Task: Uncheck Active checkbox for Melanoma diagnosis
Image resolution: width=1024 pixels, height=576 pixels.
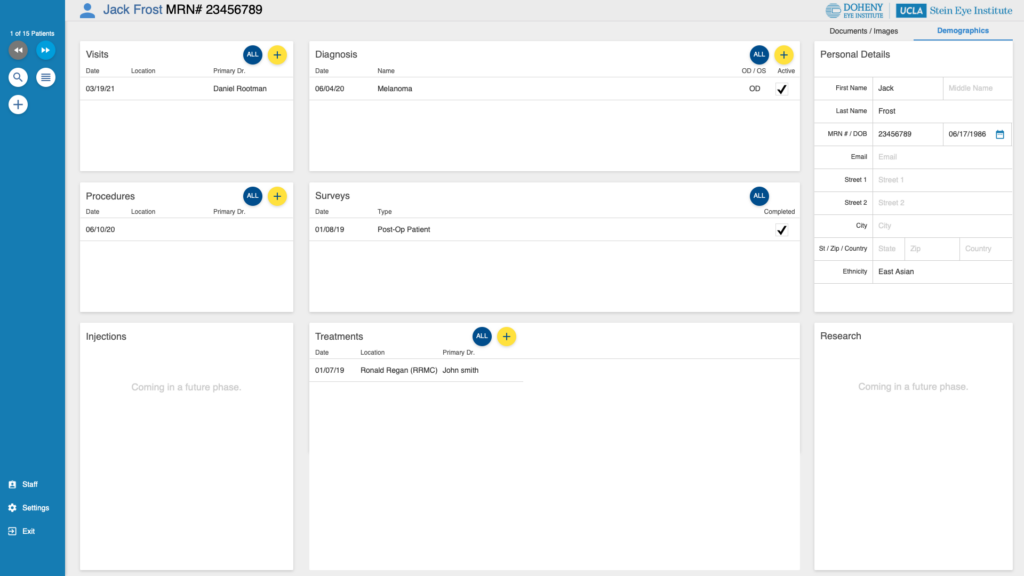Action: pyautogui.click(x=782, y=89)
